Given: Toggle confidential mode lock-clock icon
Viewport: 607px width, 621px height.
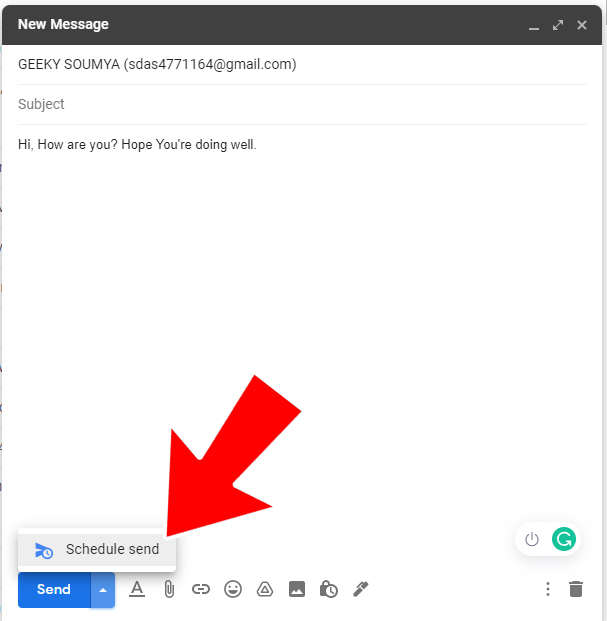Looking at the screenshot, I should pos(329,589).
